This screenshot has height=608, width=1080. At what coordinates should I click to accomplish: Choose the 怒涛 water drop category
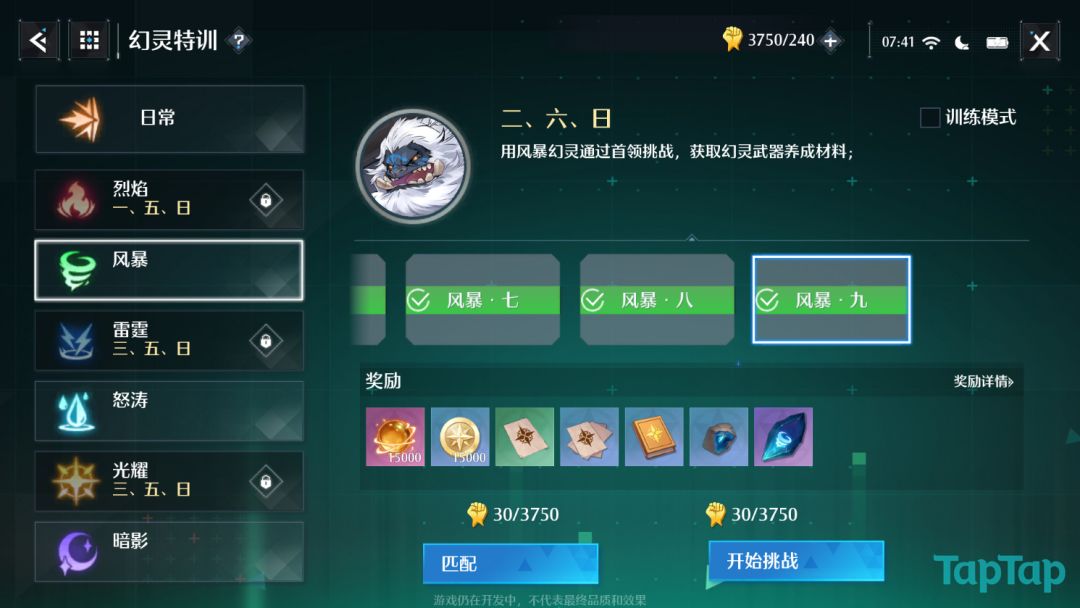pos(169,411)
